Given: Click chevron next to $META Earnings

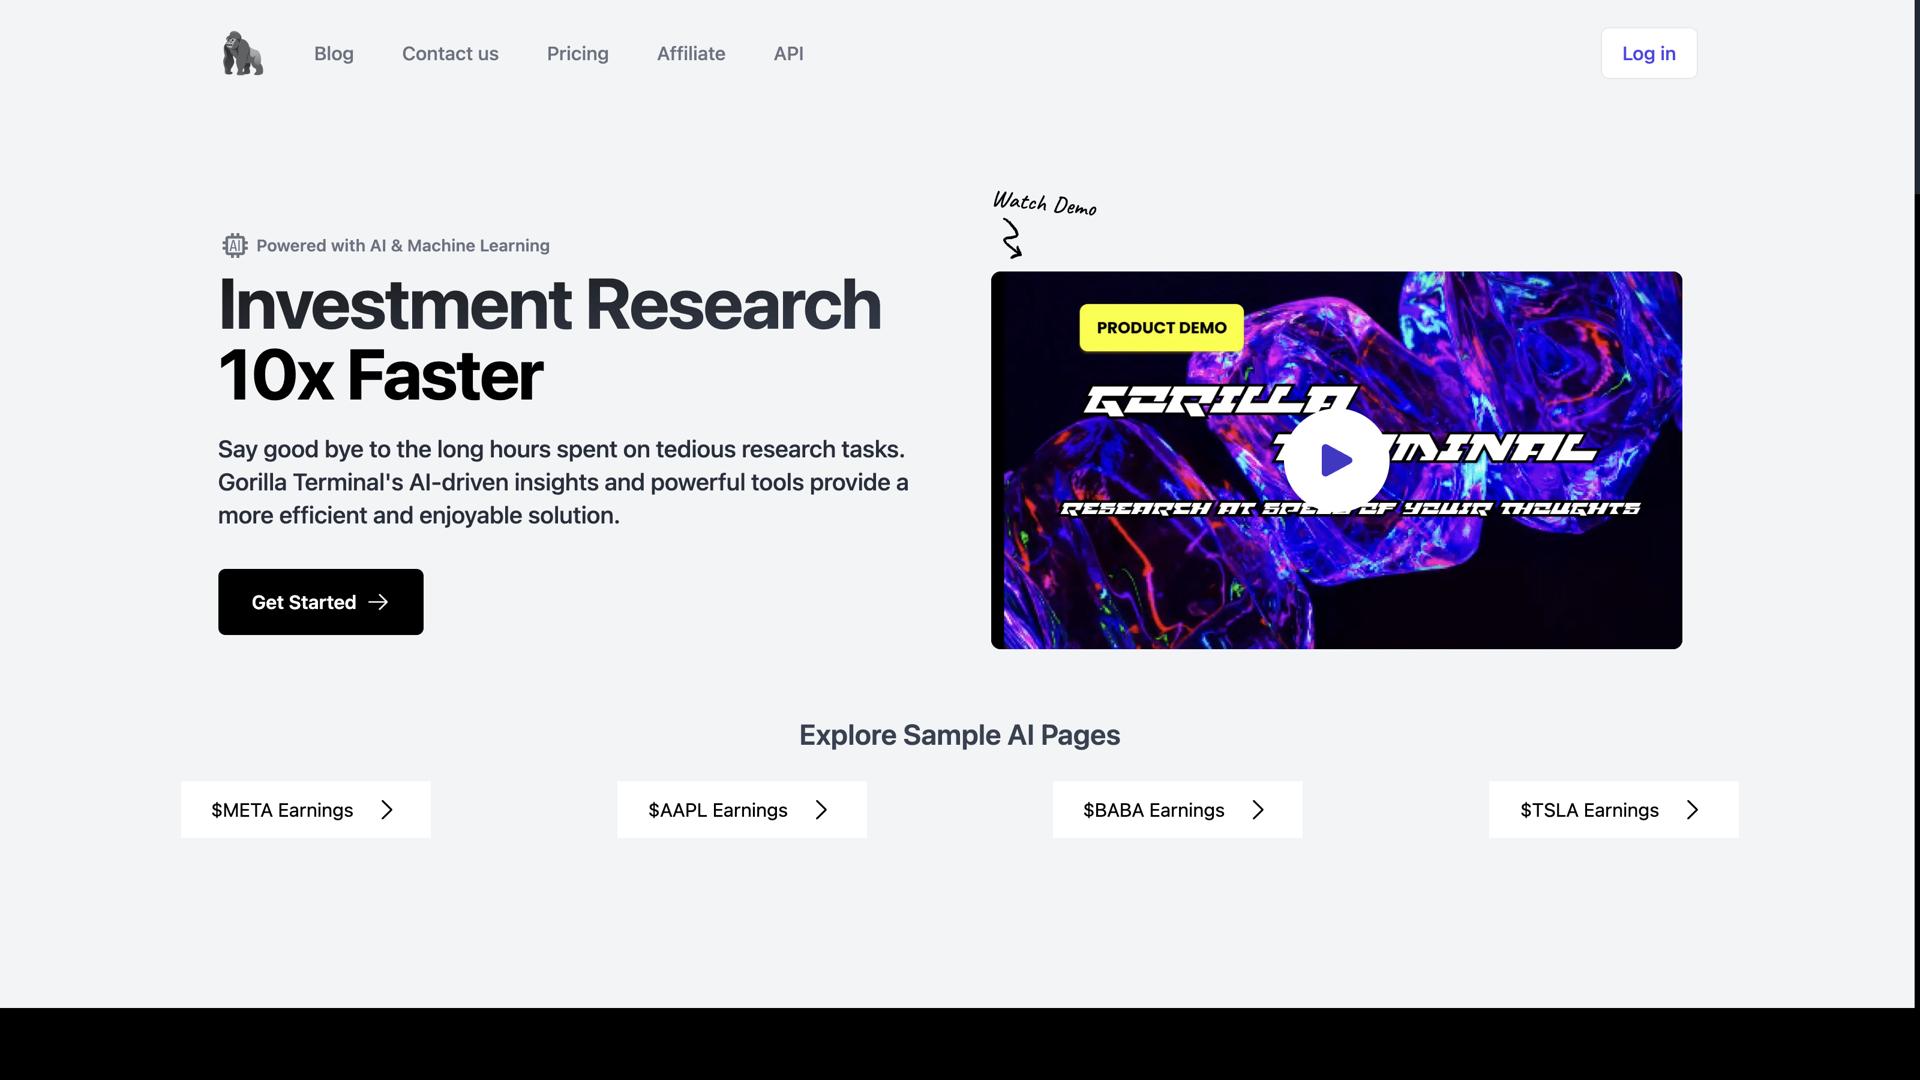Looking at the screenshot, I should 387,810.
